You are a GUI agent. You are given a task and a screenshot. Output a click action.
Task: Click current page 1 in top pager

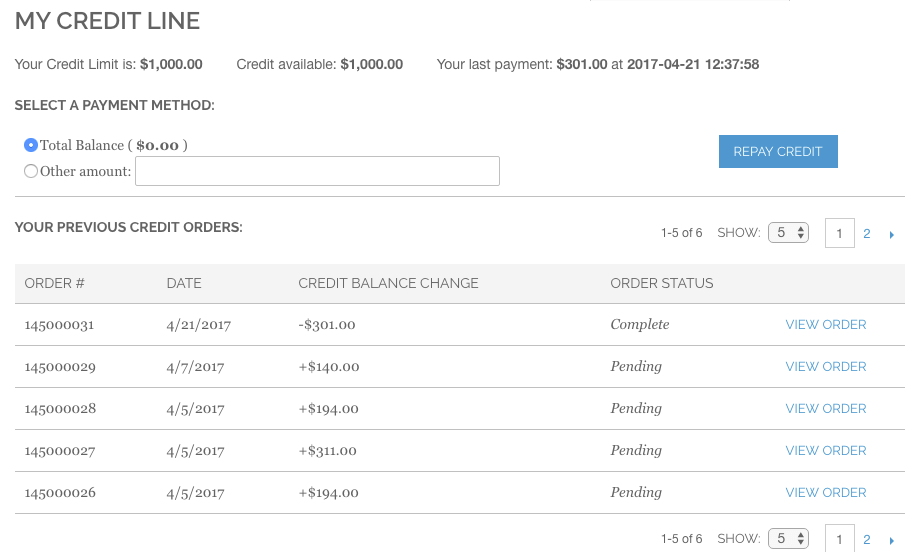click(839, 234)
